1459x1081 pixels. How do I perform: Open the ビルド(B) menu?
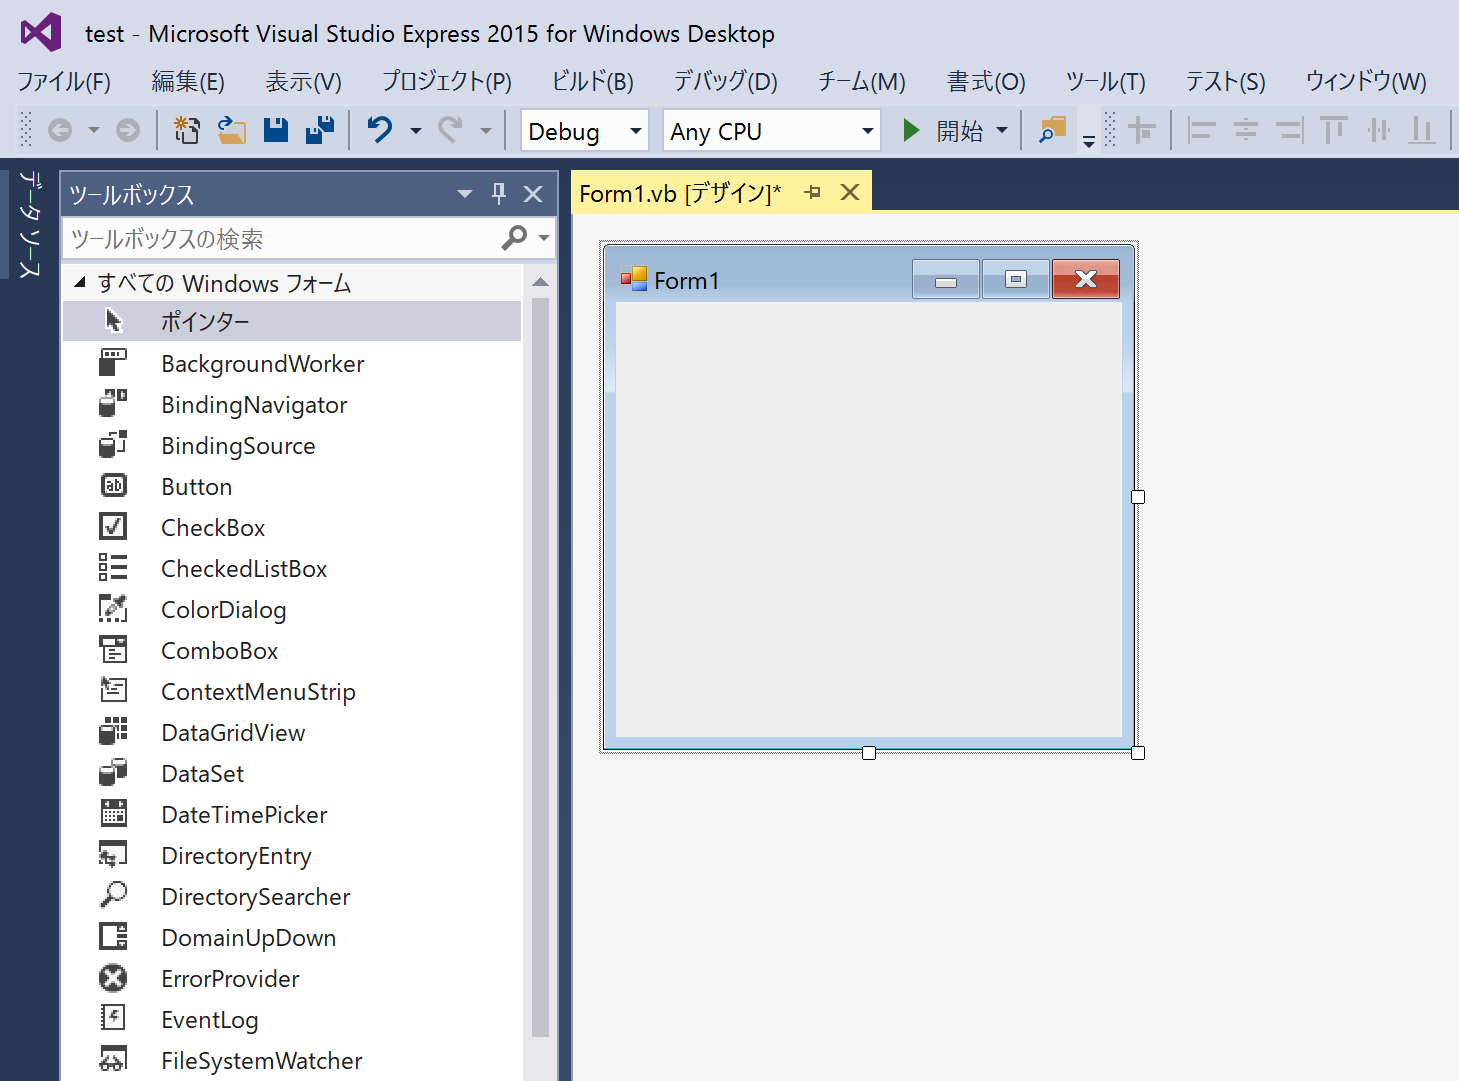click(592, 82)
